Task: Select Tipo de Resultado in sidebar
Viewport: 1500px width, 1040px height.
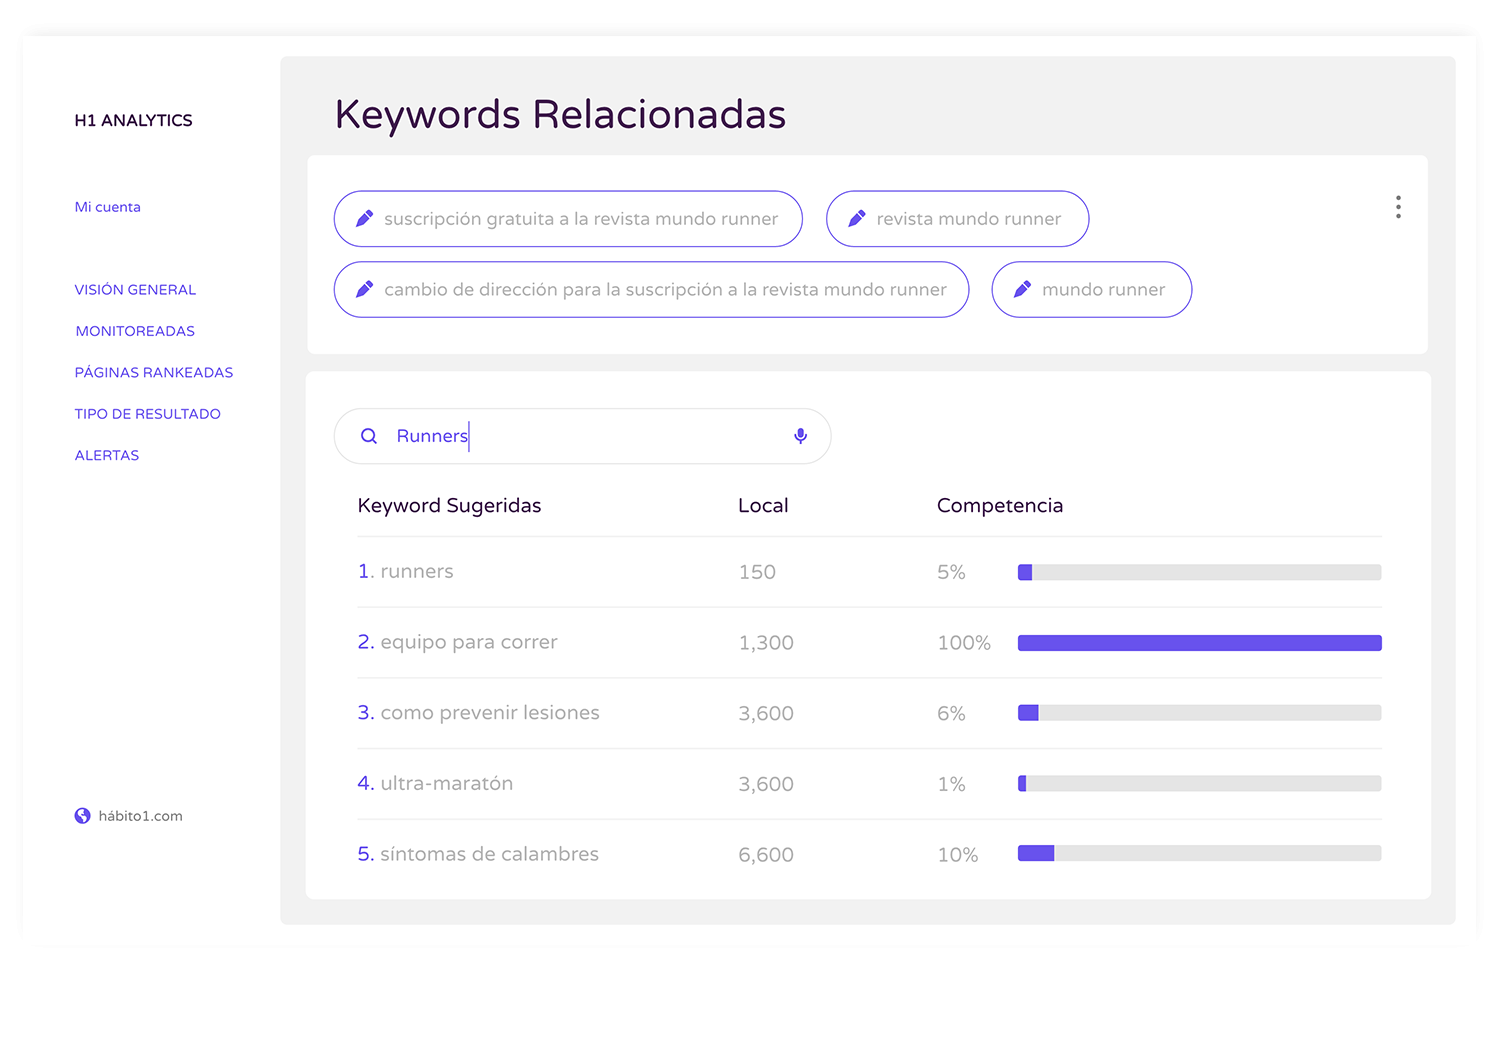Action: [147, 414]
